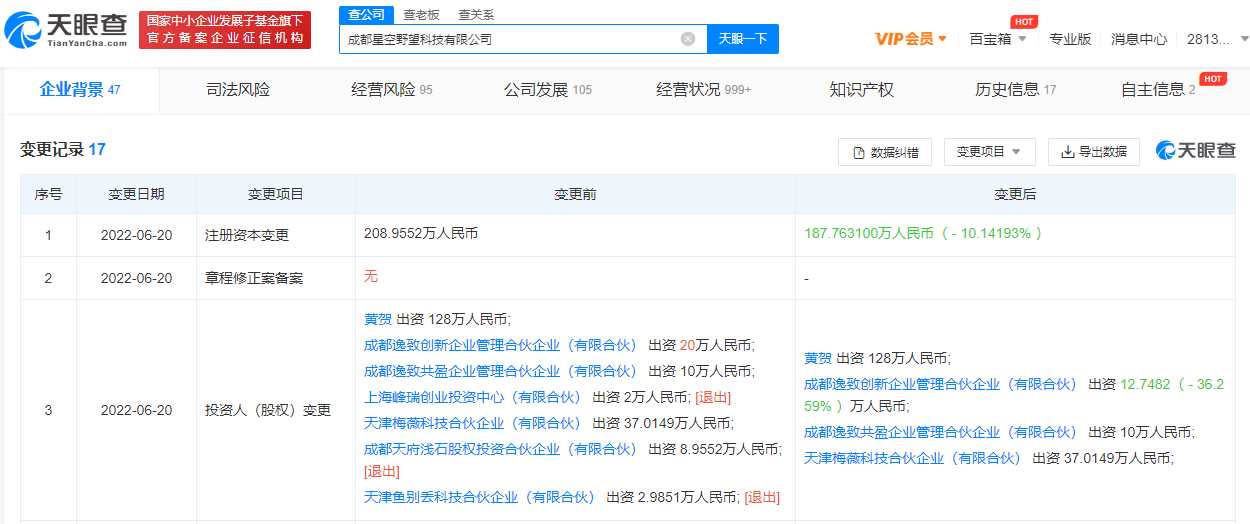This screenshot has width=1250, height=524.
Task: Click the company name search input field
Action: (x=510, y=39)
